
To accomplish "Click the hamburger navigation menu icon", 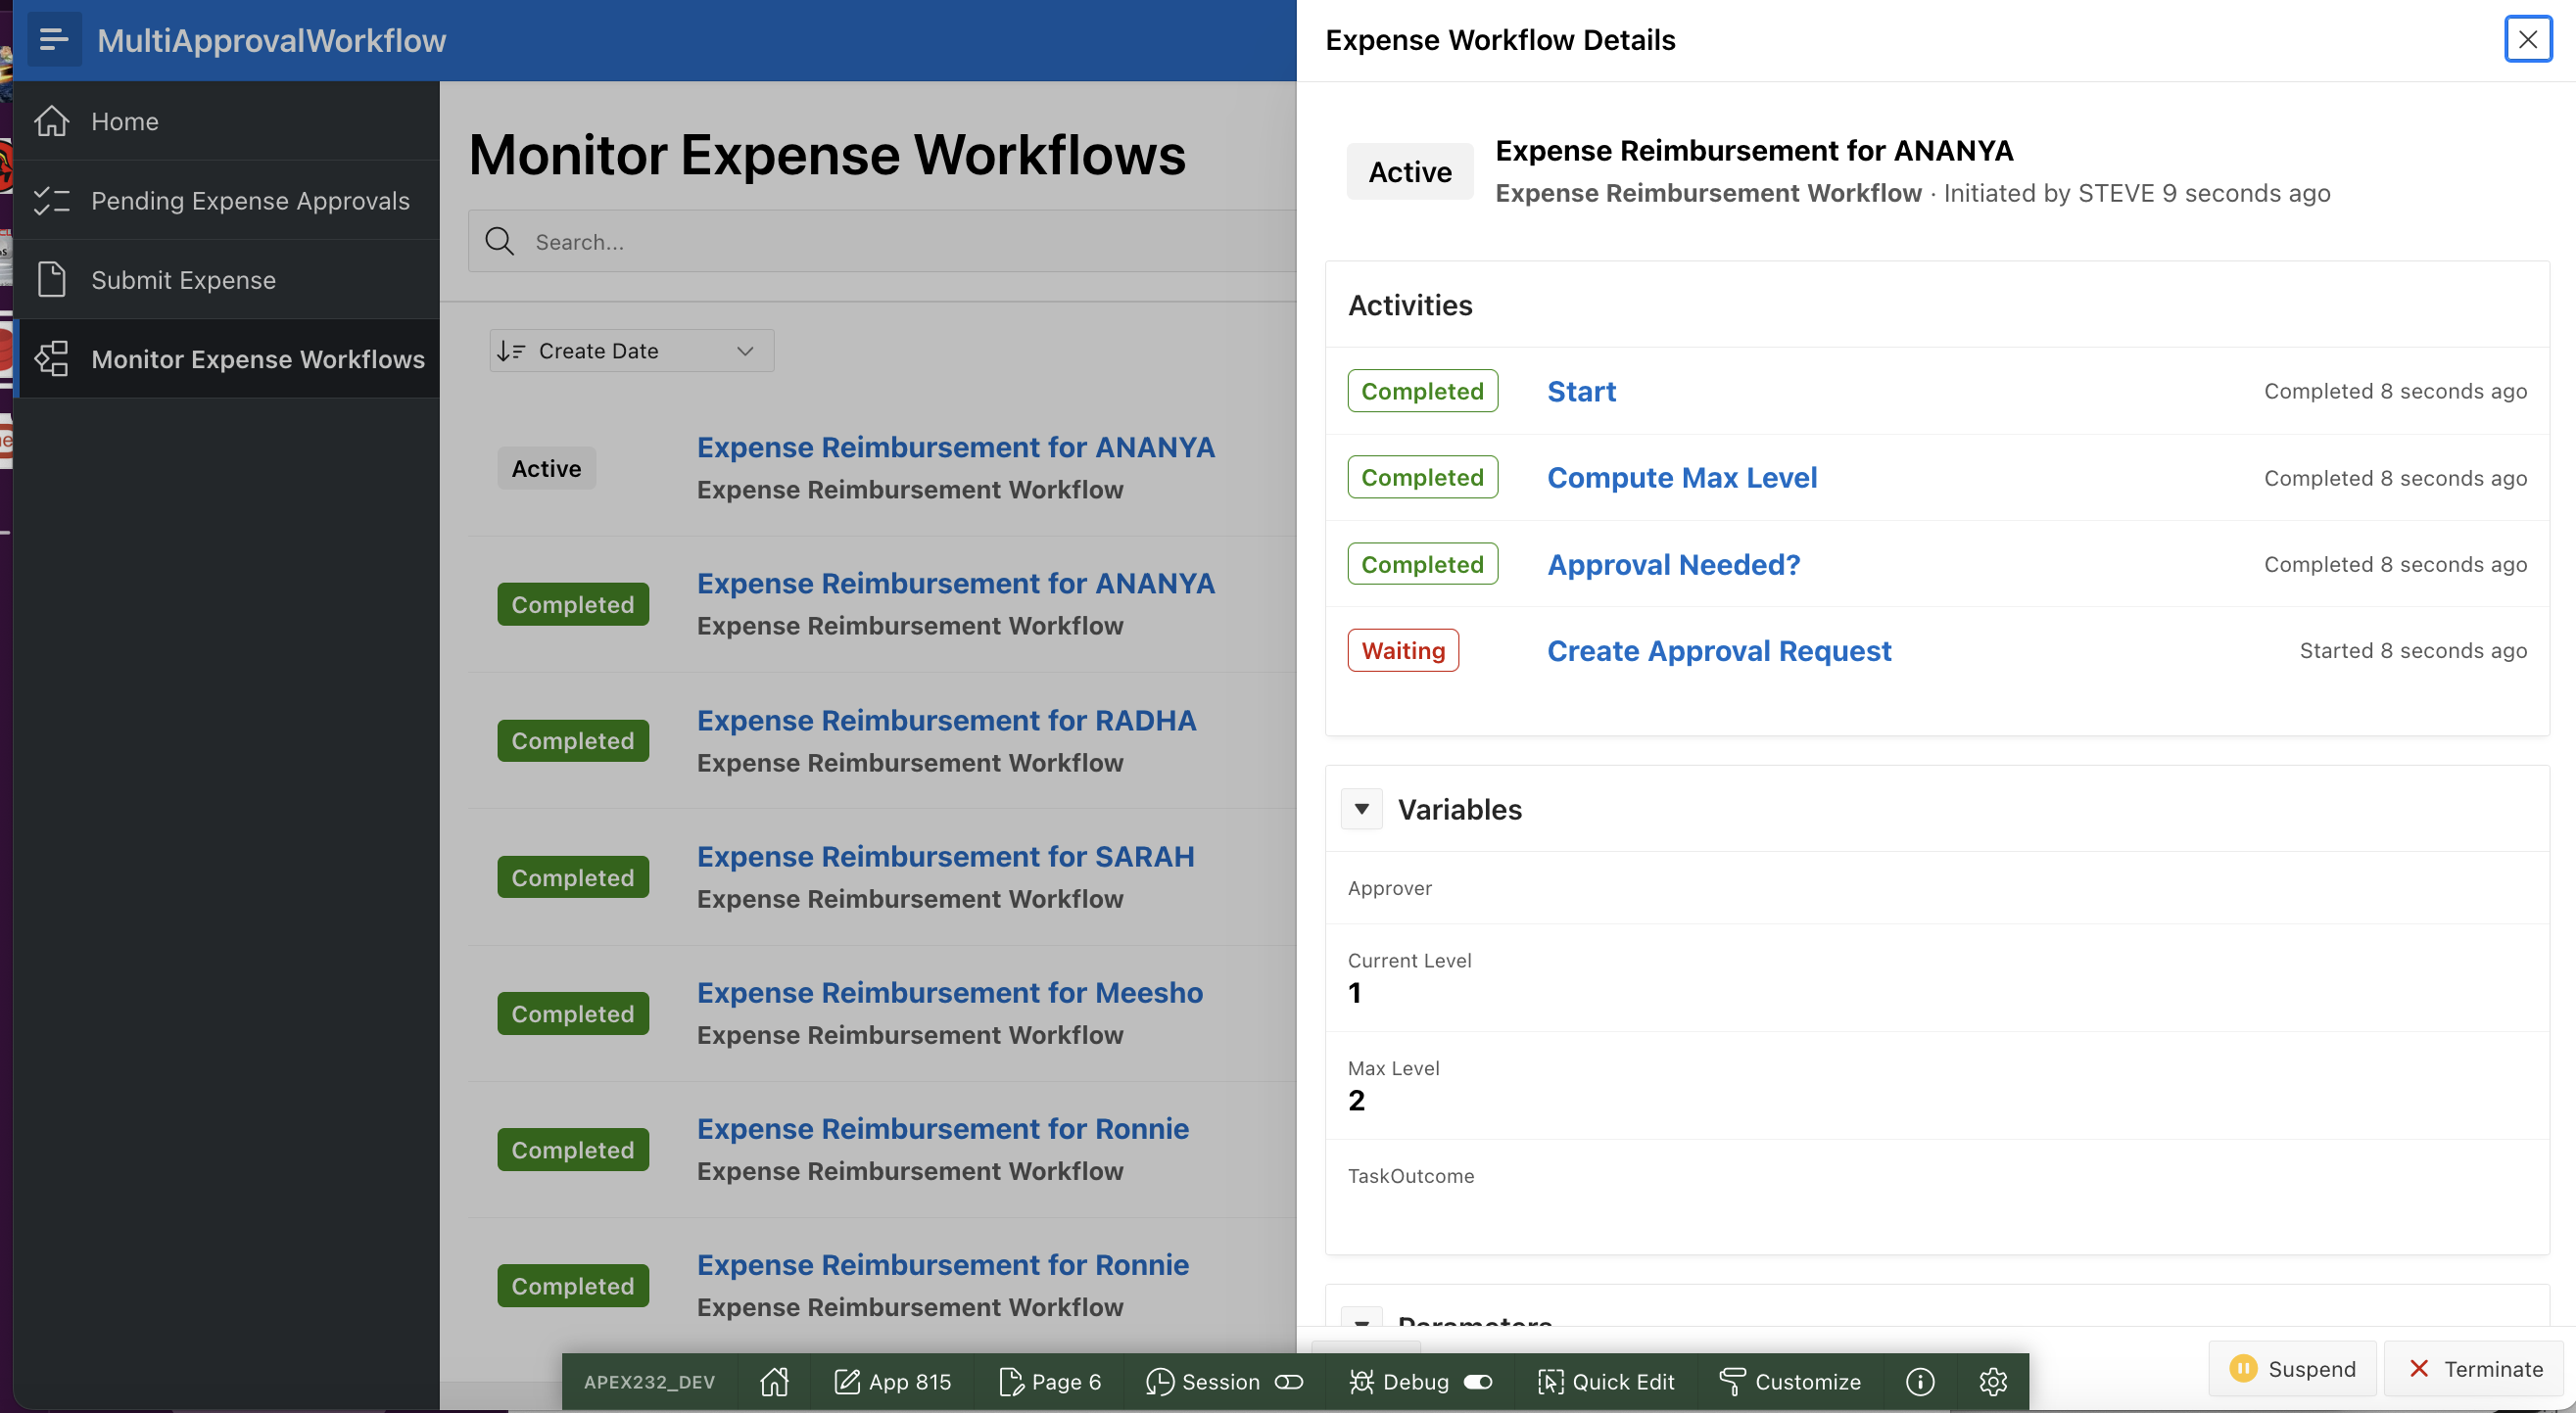I will [53, 40].
